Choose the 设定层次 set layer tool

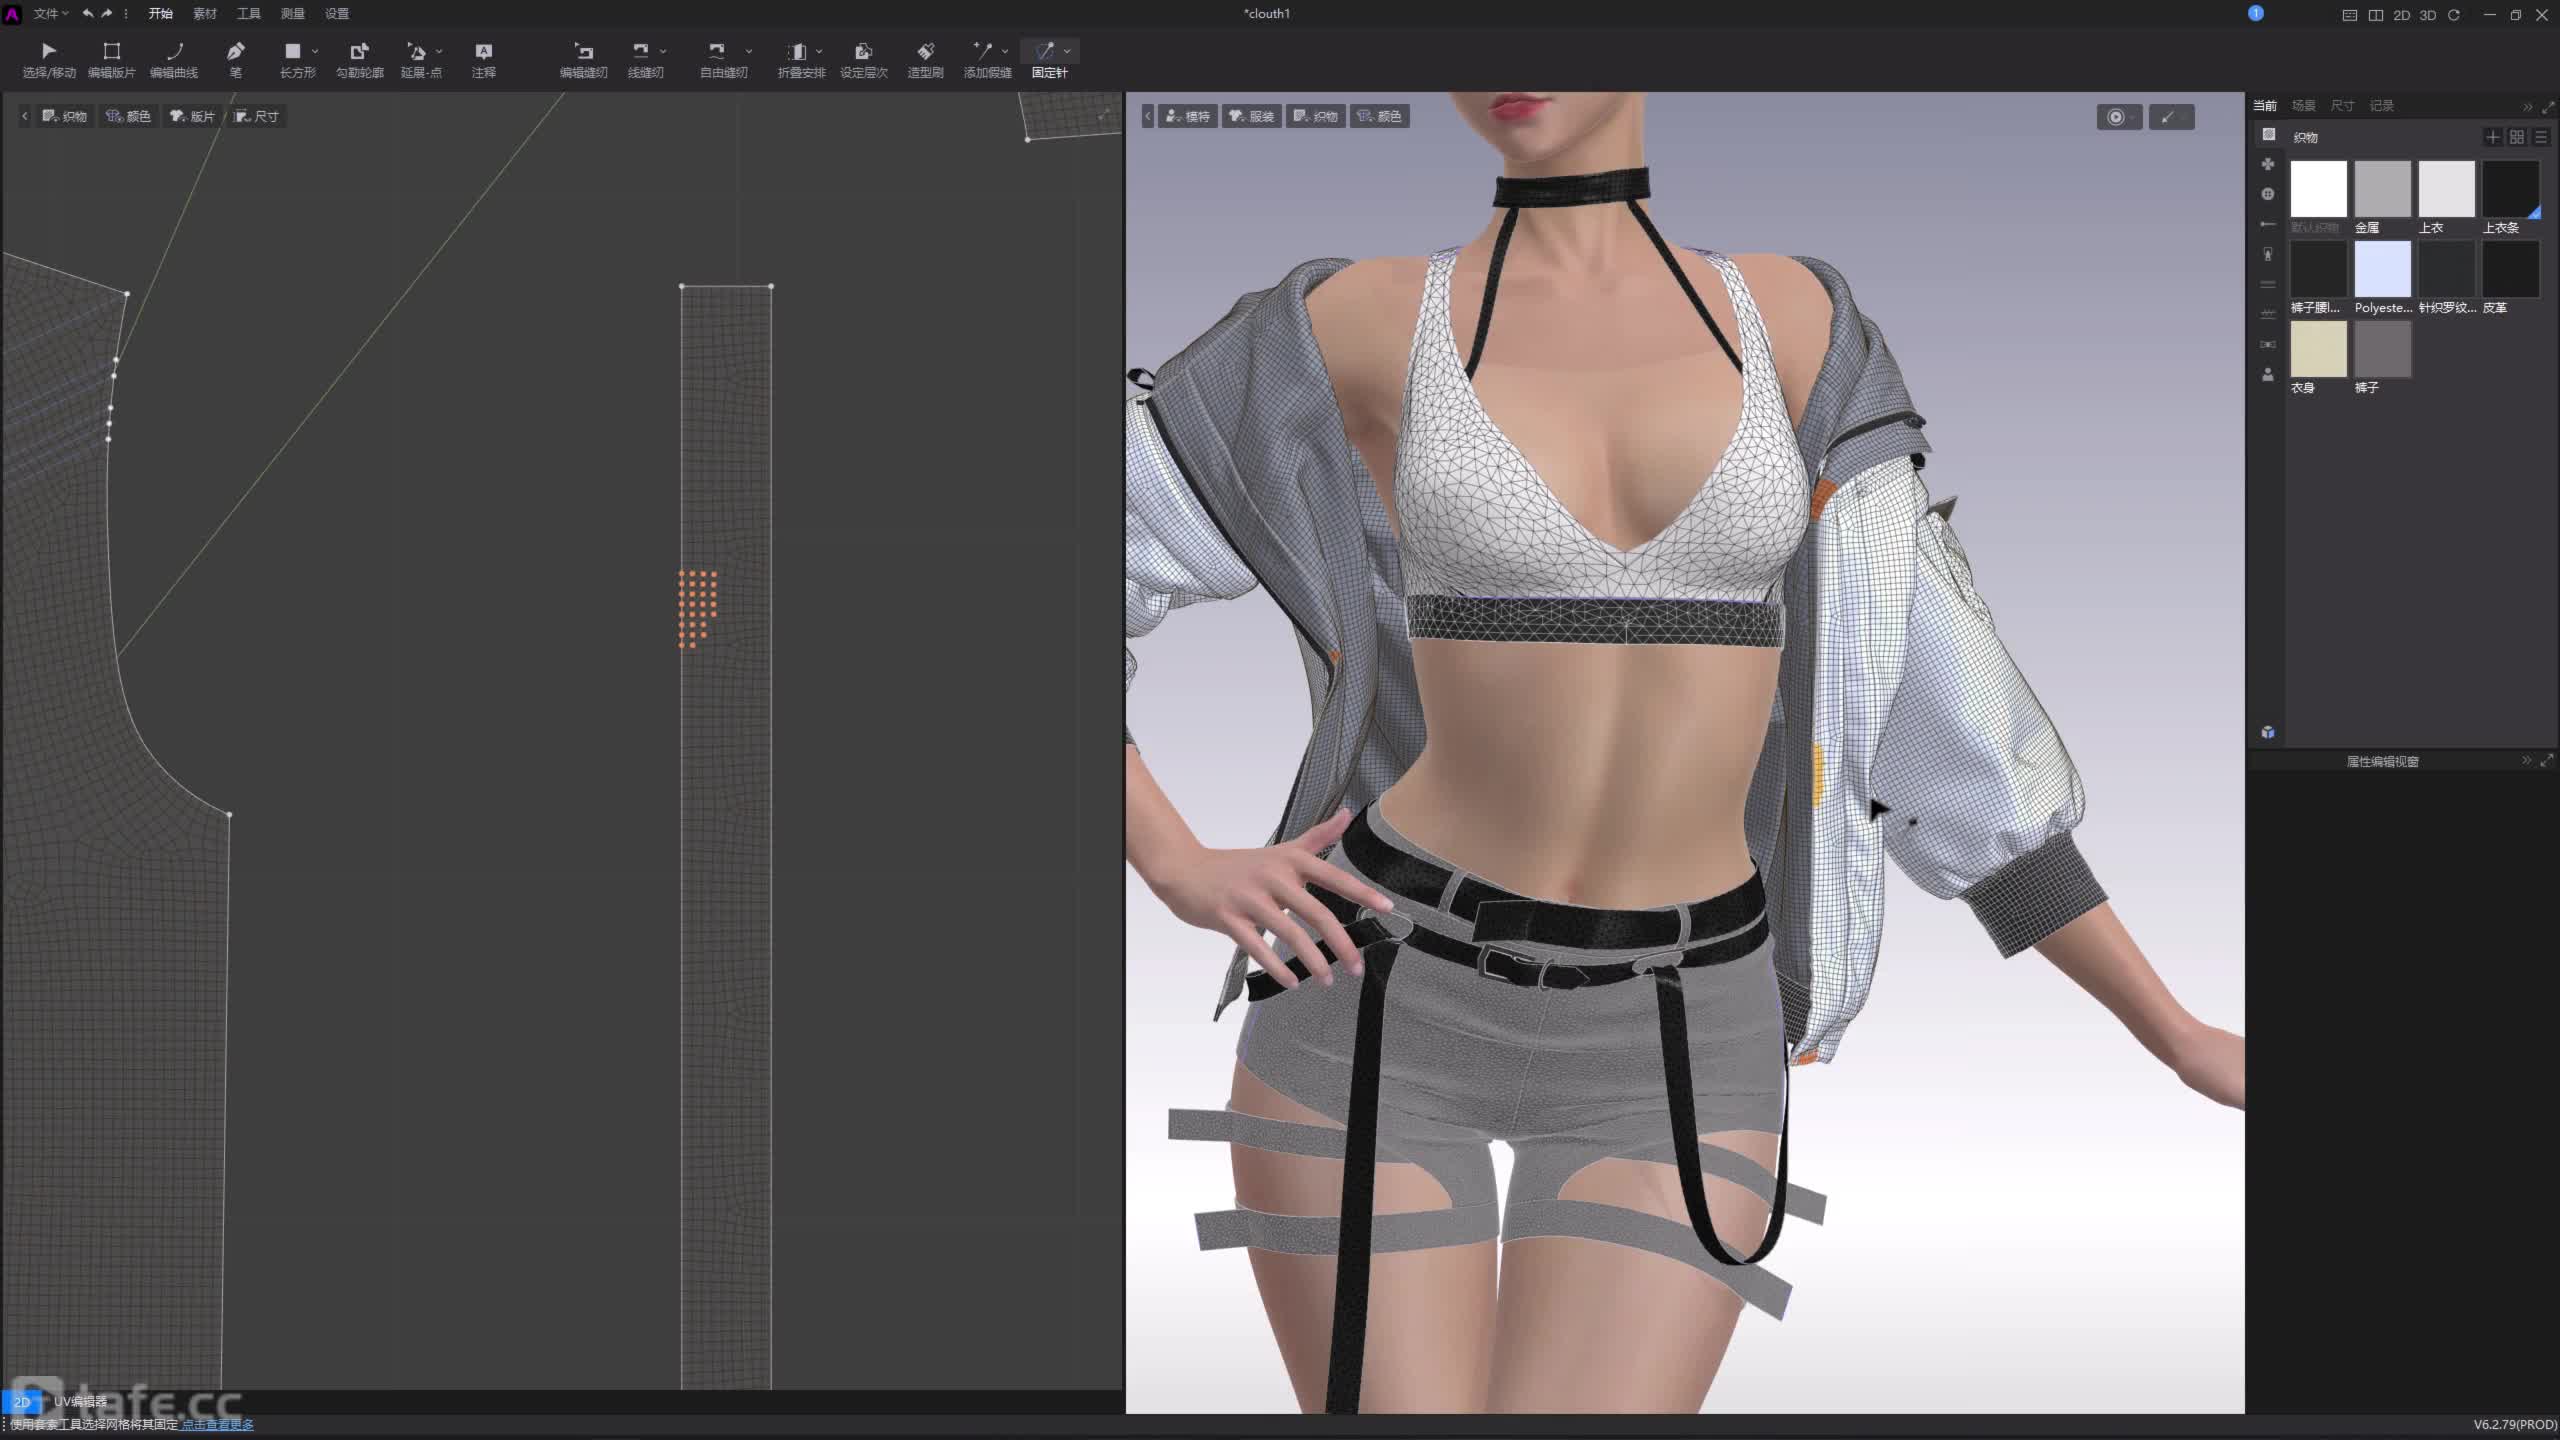(x=864, y=60)
